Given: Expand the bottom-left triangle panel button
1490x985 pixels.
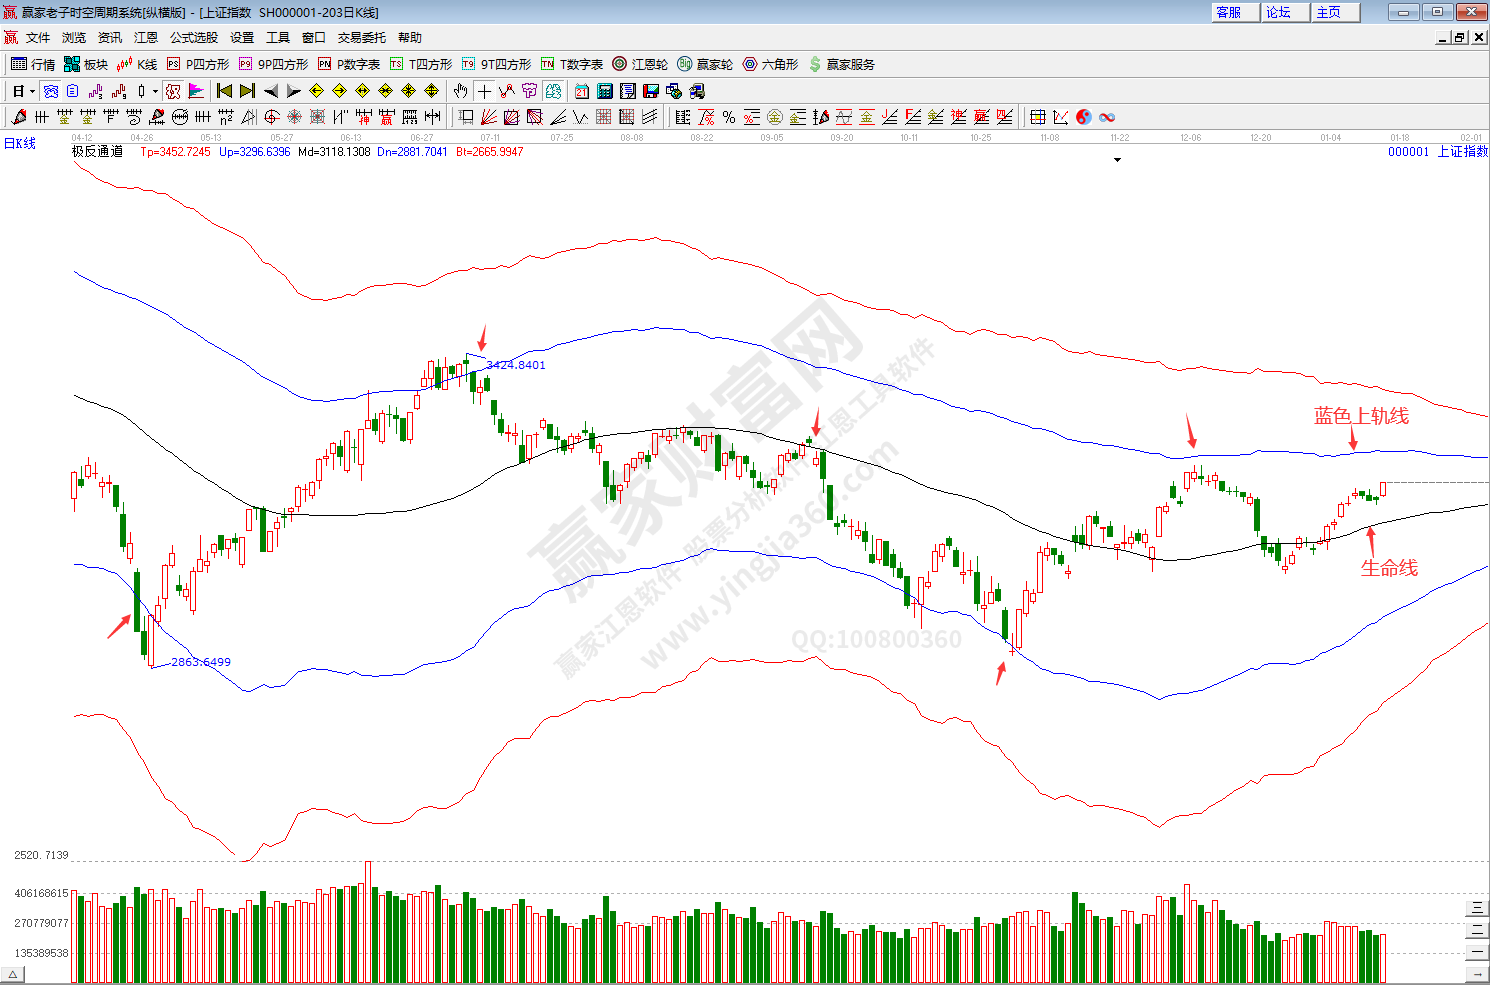Looking at the screenshot, I should coord(13,974).
